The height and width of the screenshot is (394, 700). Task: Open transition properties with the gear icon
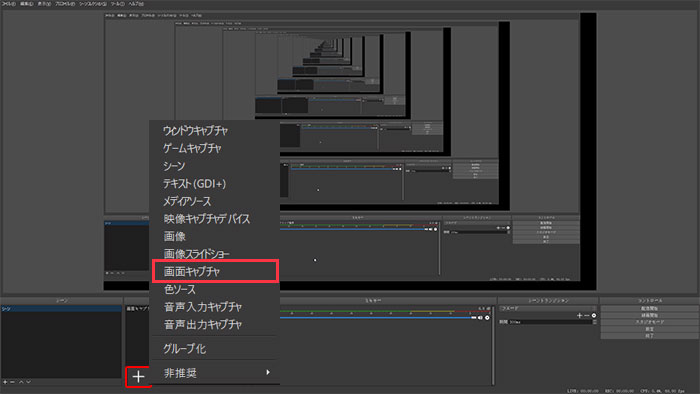point(594,315)
